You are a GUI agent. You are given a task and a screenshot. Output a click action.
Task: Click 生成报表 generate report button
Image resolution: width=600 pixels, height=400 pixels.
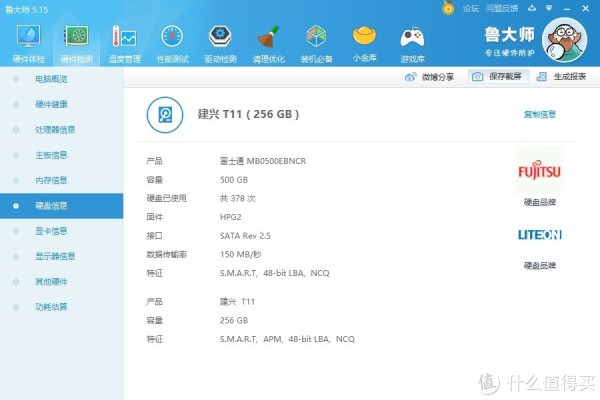click(561, 77)
